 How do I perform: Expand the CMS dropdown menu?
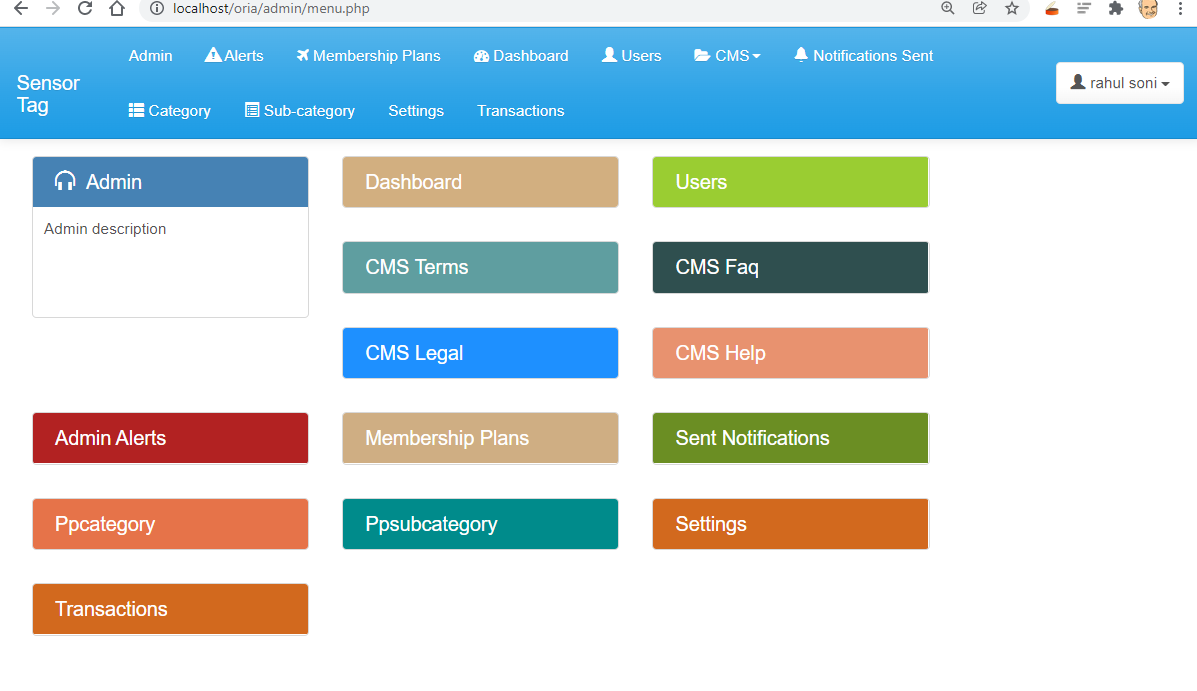pyautogui.click(x=728, y=56)
